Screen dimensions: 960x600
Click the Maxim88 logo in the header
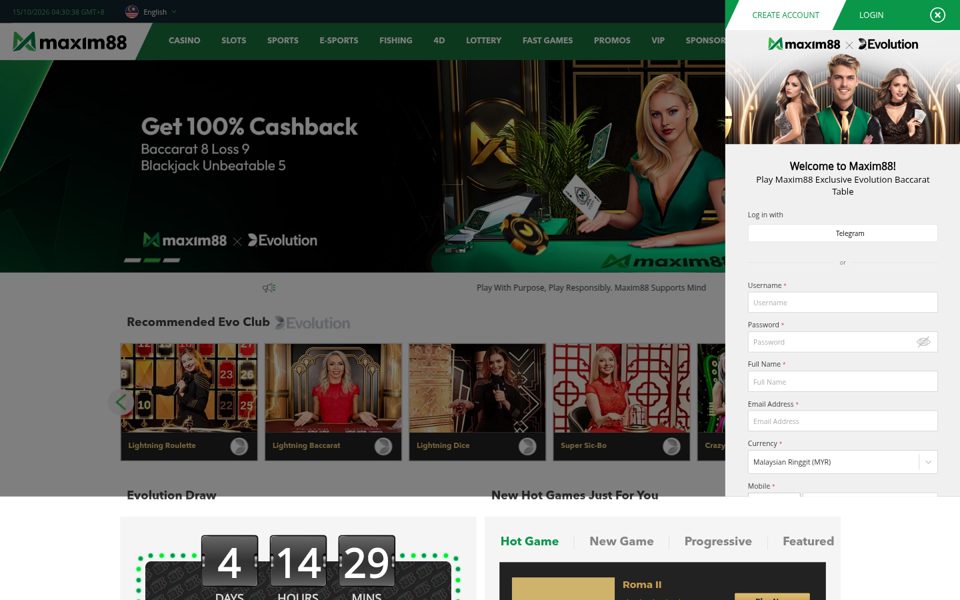click(70, 42)
